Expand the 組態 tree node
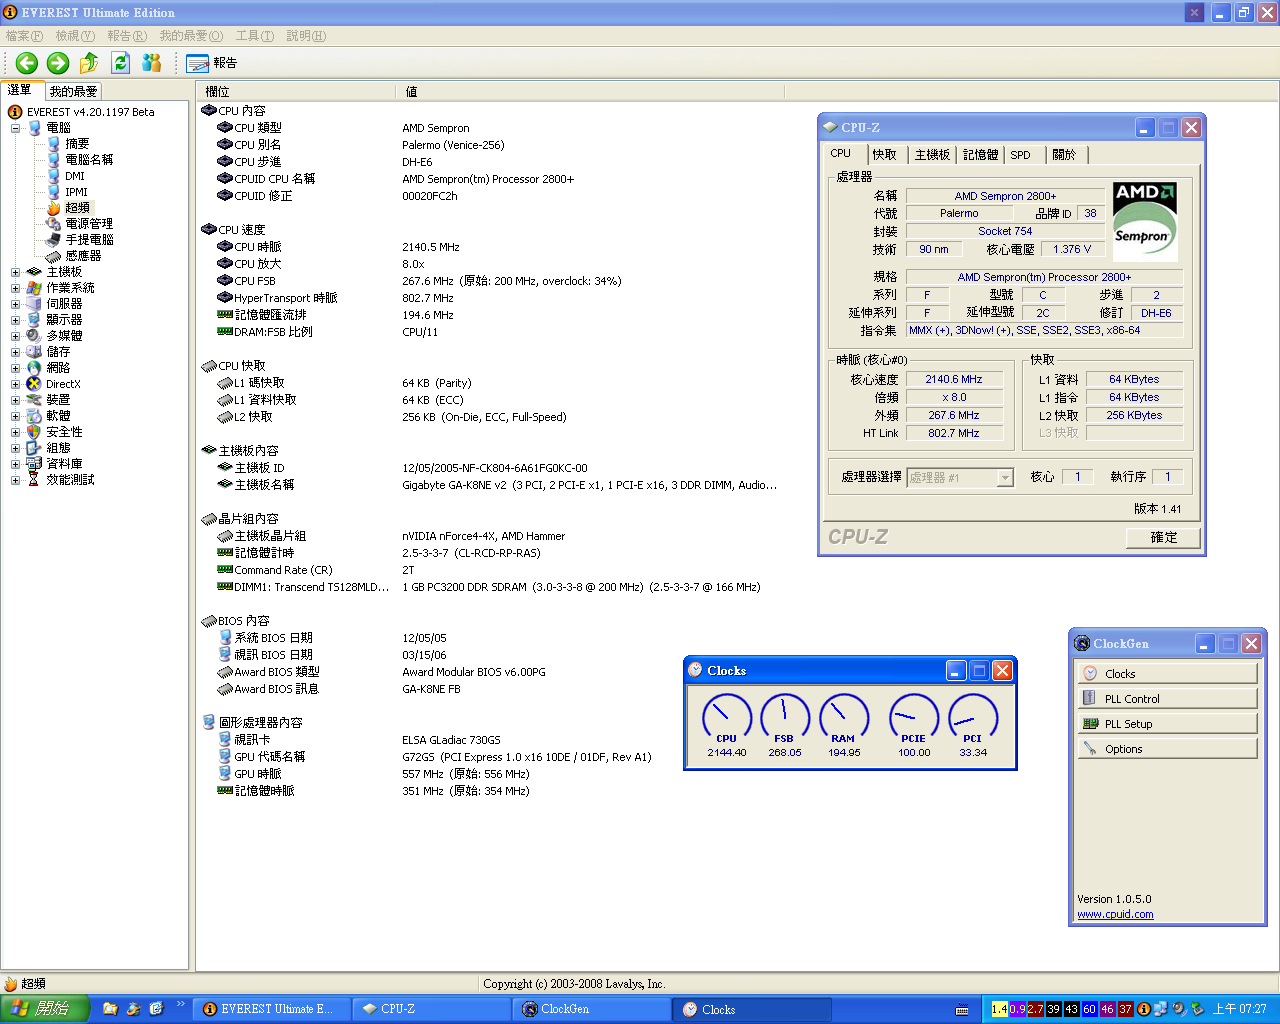The height and width of the screenshot is (1024, 1280). tap(15, 448)
